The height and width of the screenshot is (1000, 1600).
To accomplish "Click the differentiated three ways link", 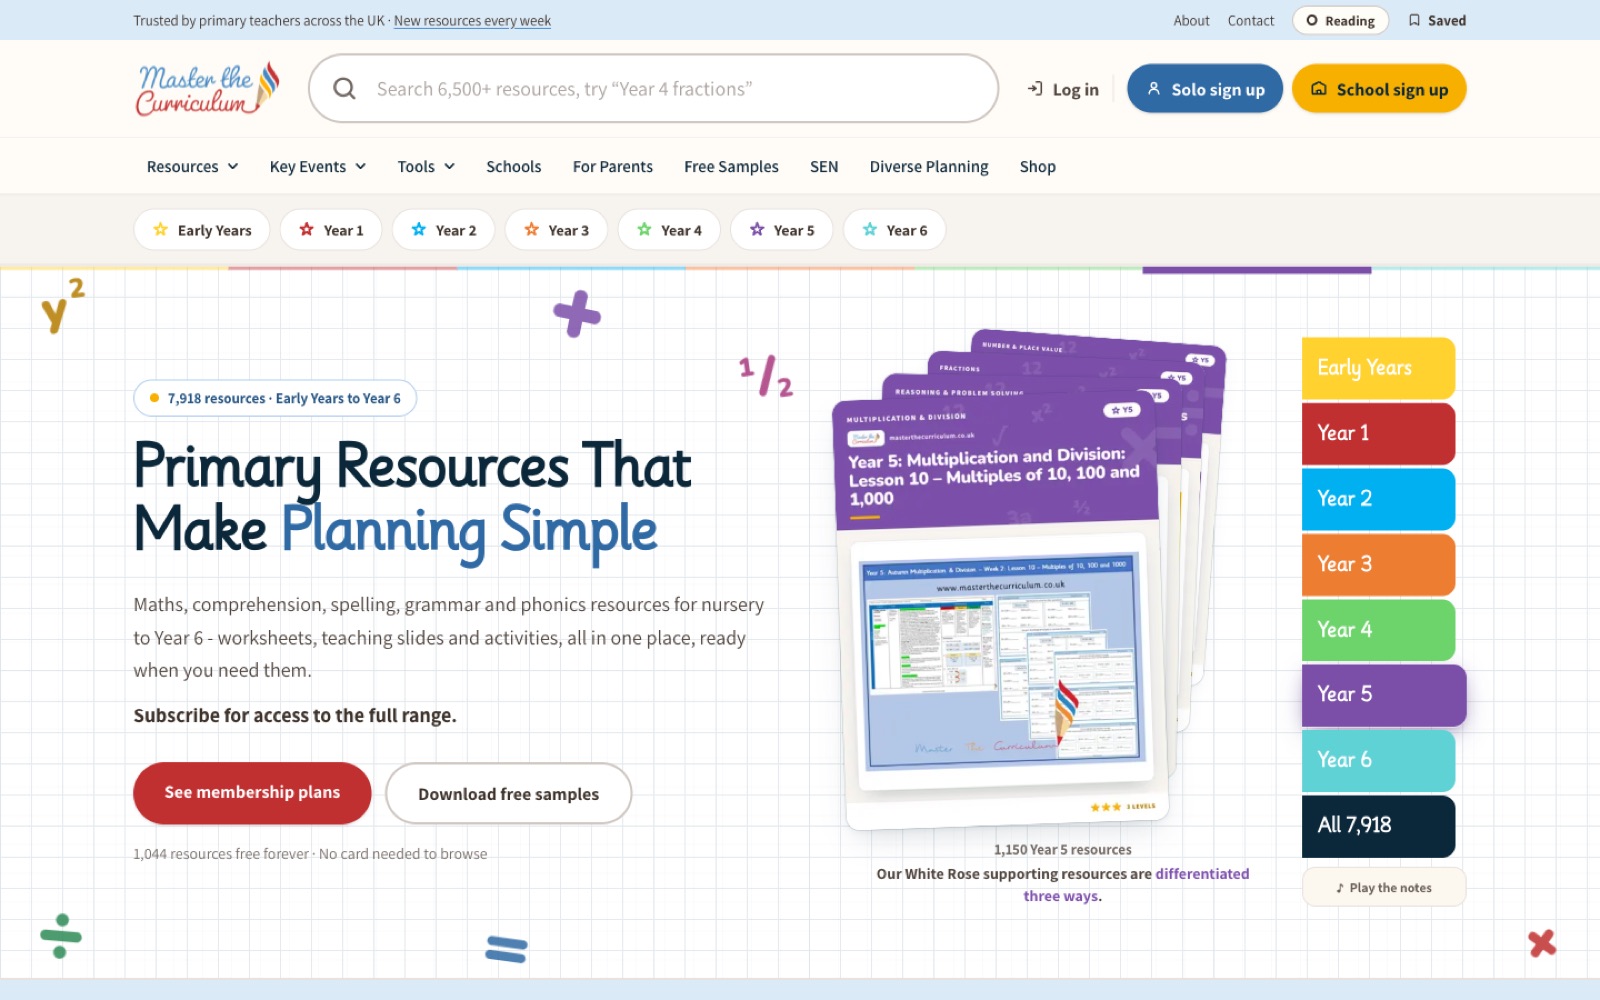I will (x=1136, y=885).
